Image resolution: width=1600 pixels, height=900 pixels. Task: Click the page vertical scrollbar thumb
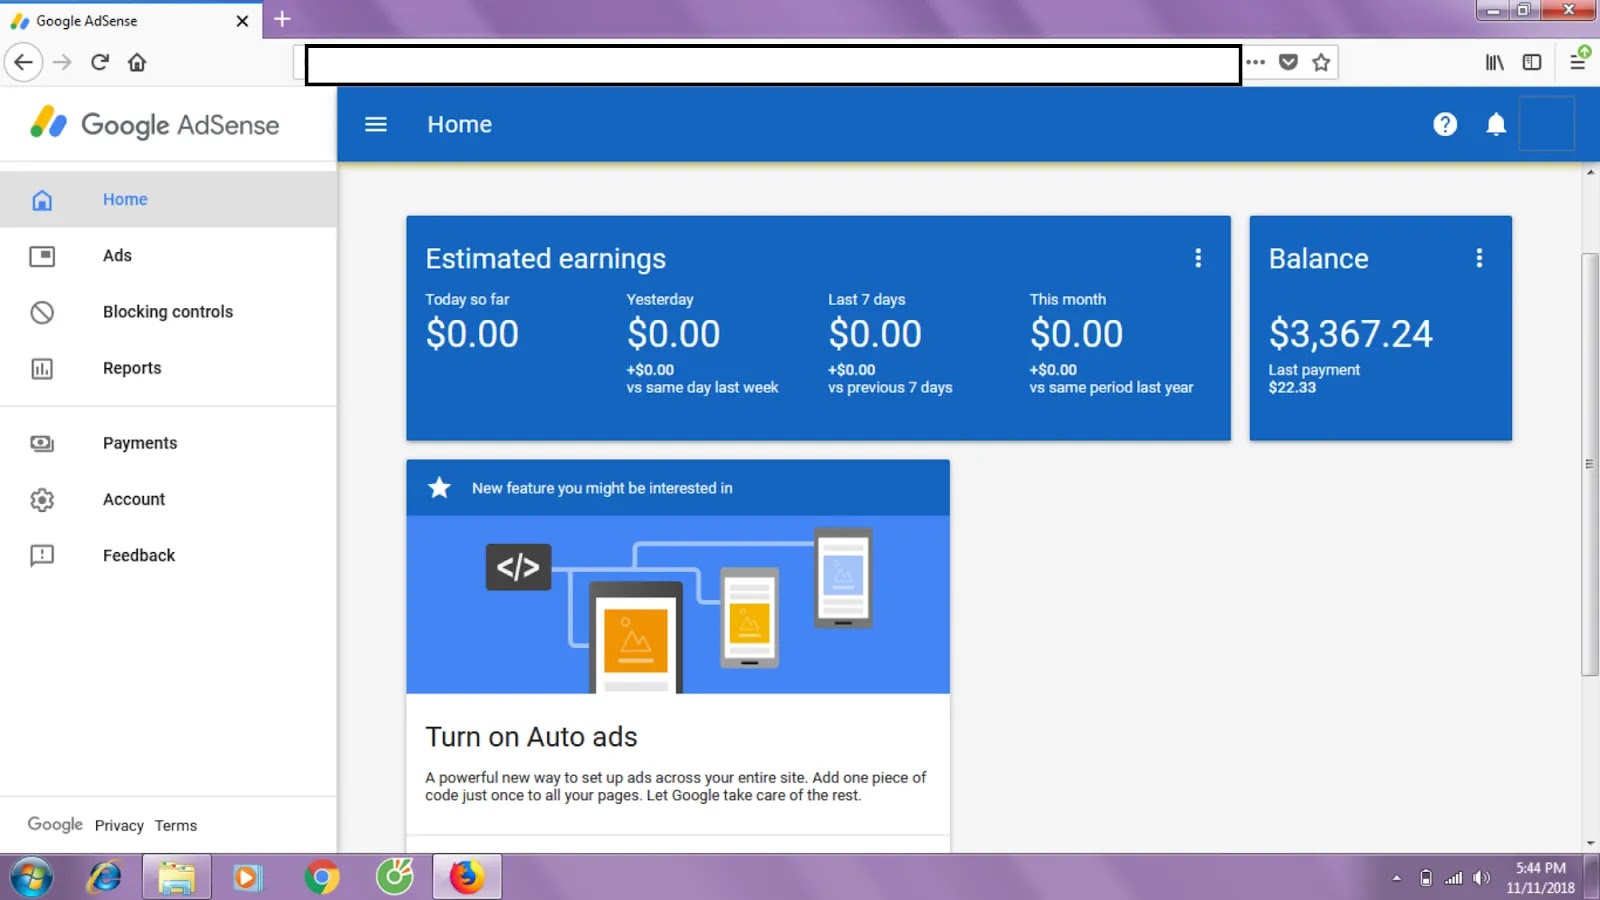click(1590, 465)
